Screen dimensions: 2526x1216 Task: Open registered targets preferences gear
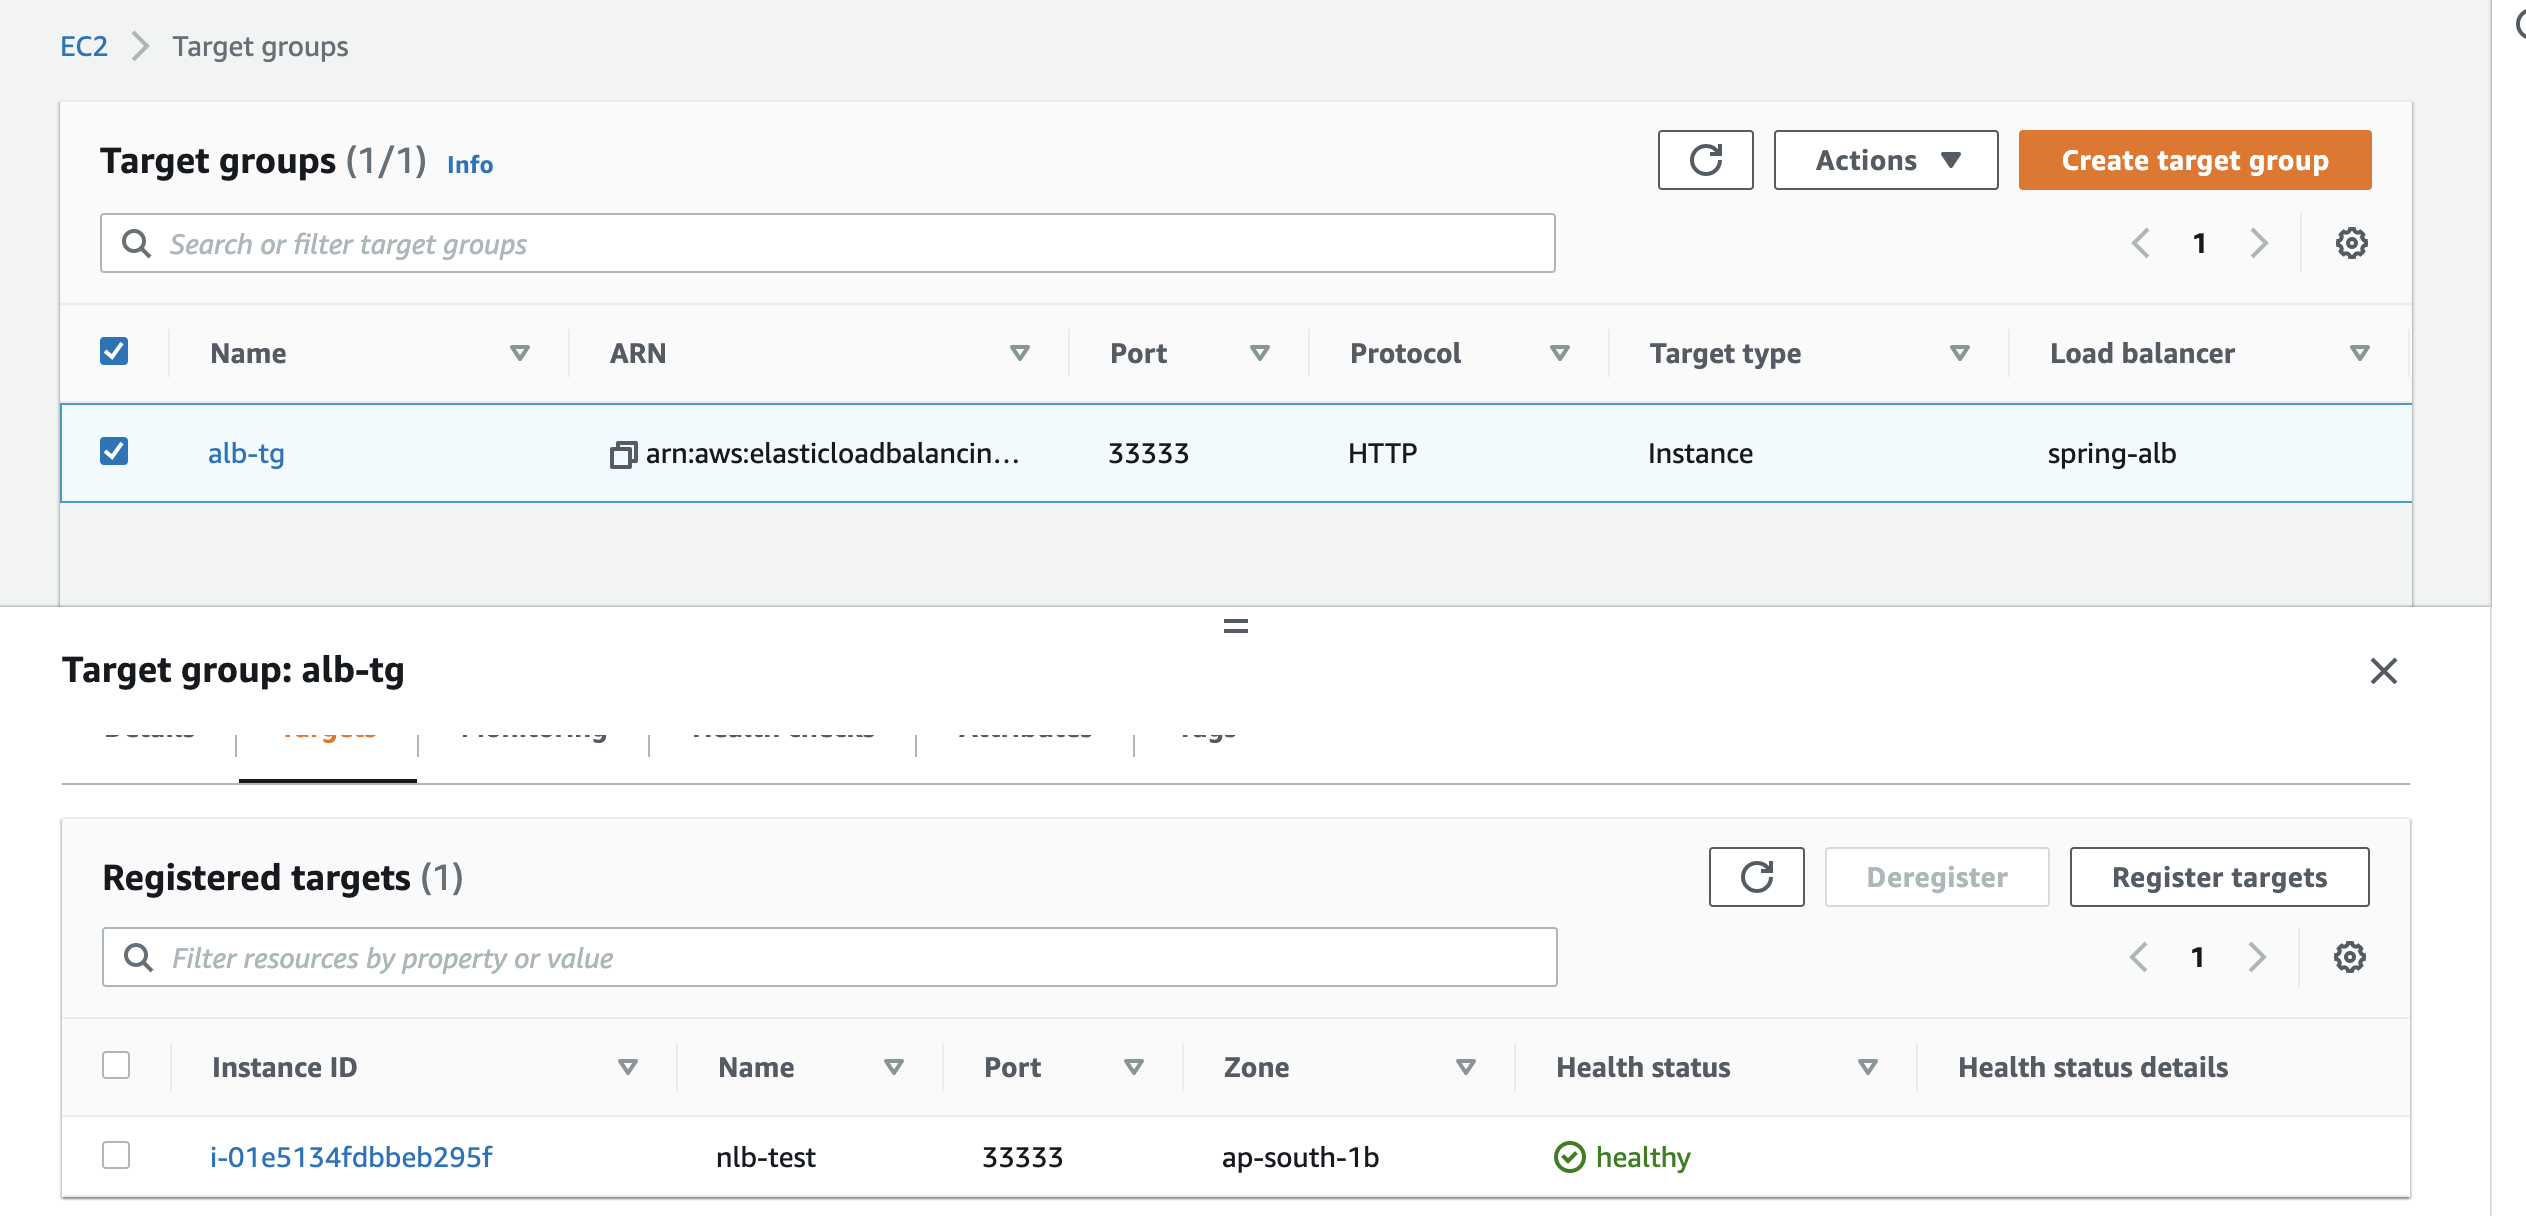[x=2349, y=957]
